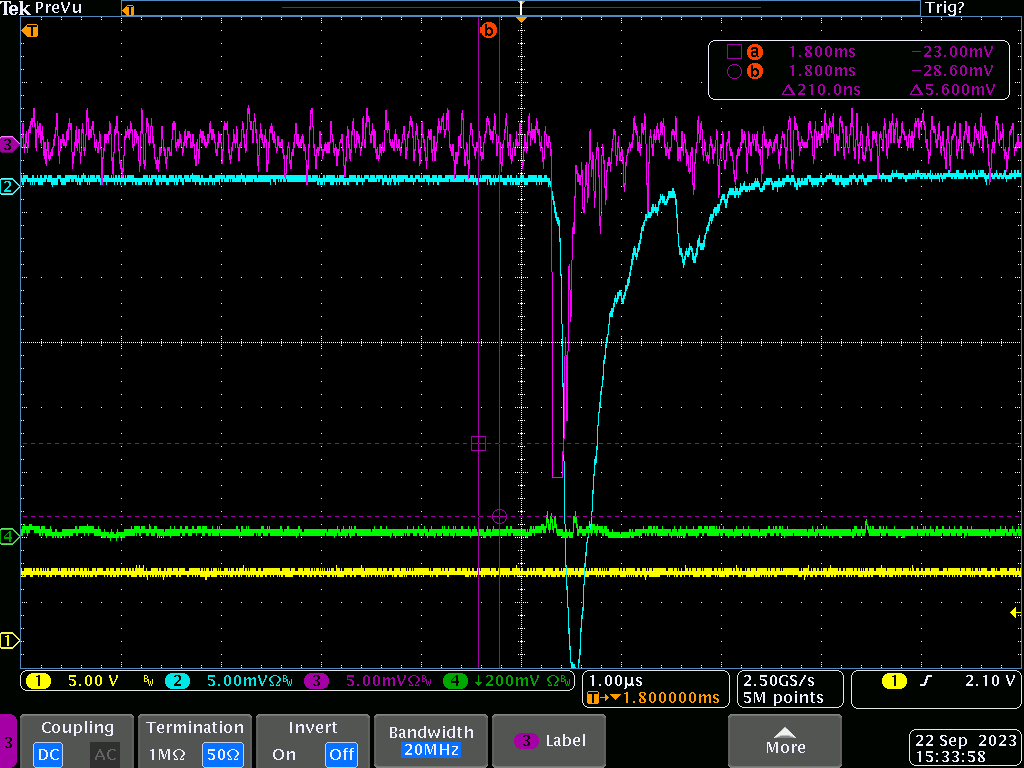Expand the More menu
1024x768 pixels.
coord(784,741)
